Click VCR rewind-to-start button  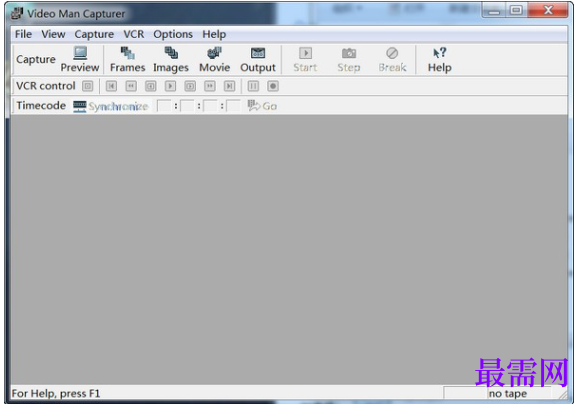(x=111, y=86)
